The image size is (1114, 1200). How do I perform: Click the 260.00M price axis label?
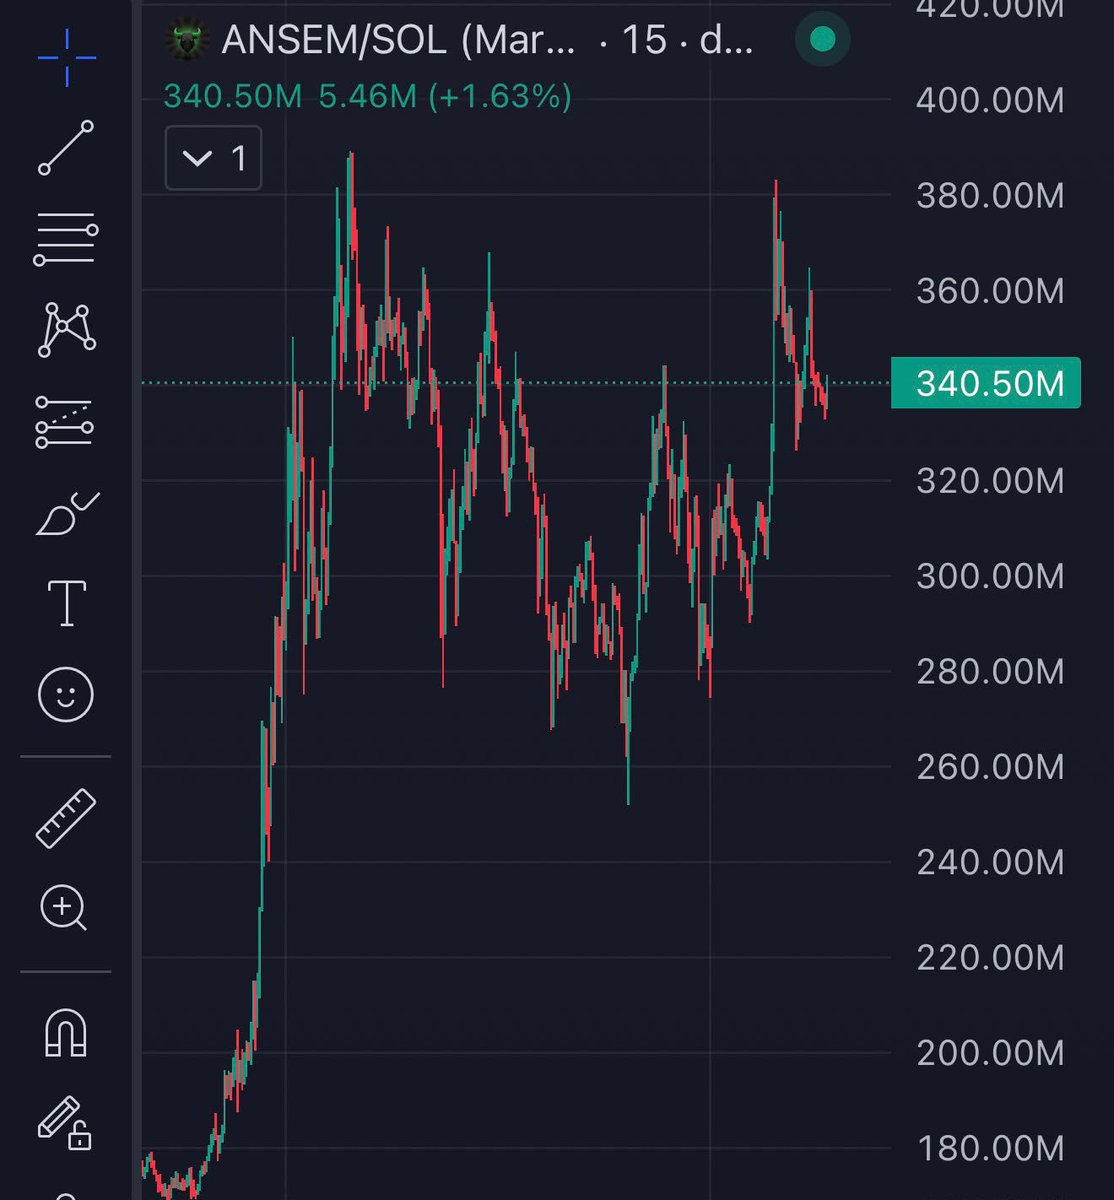point(990,767)
